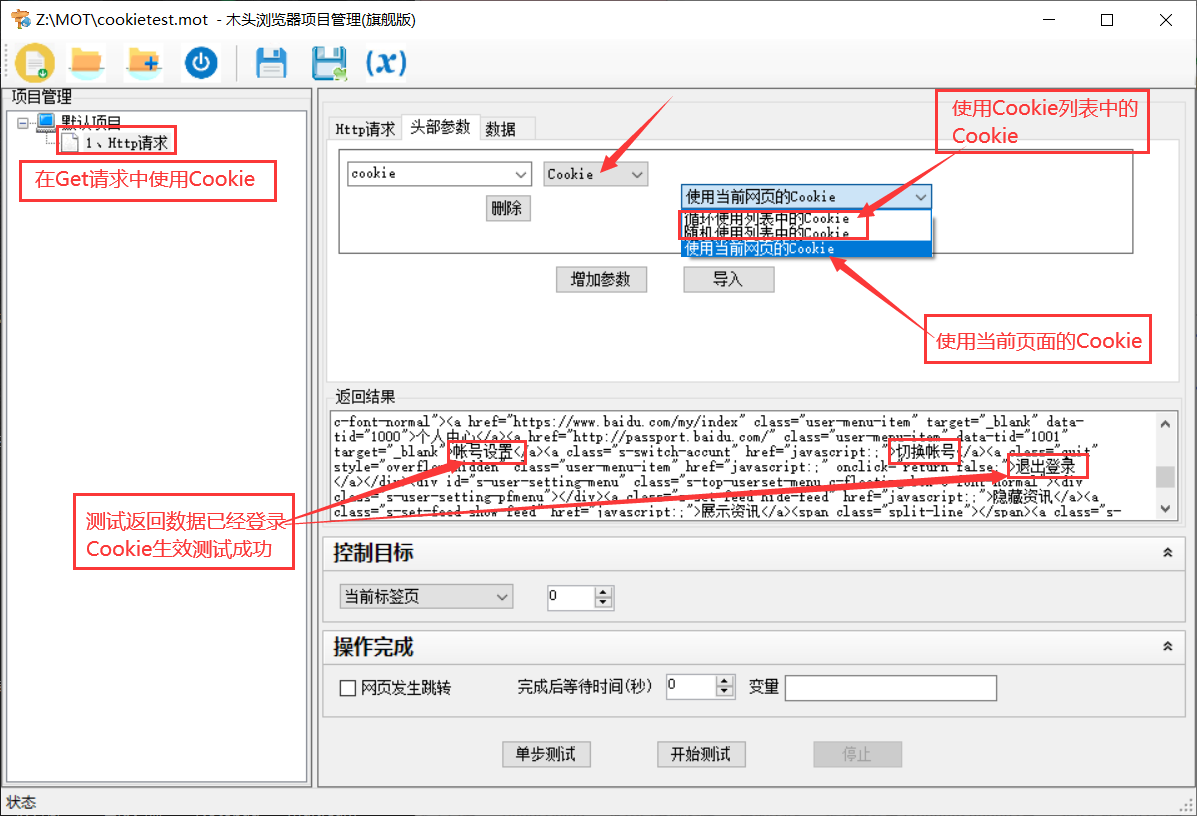Click inside the 变量 input field
The image size is (1197, 816).
[890, 688]
